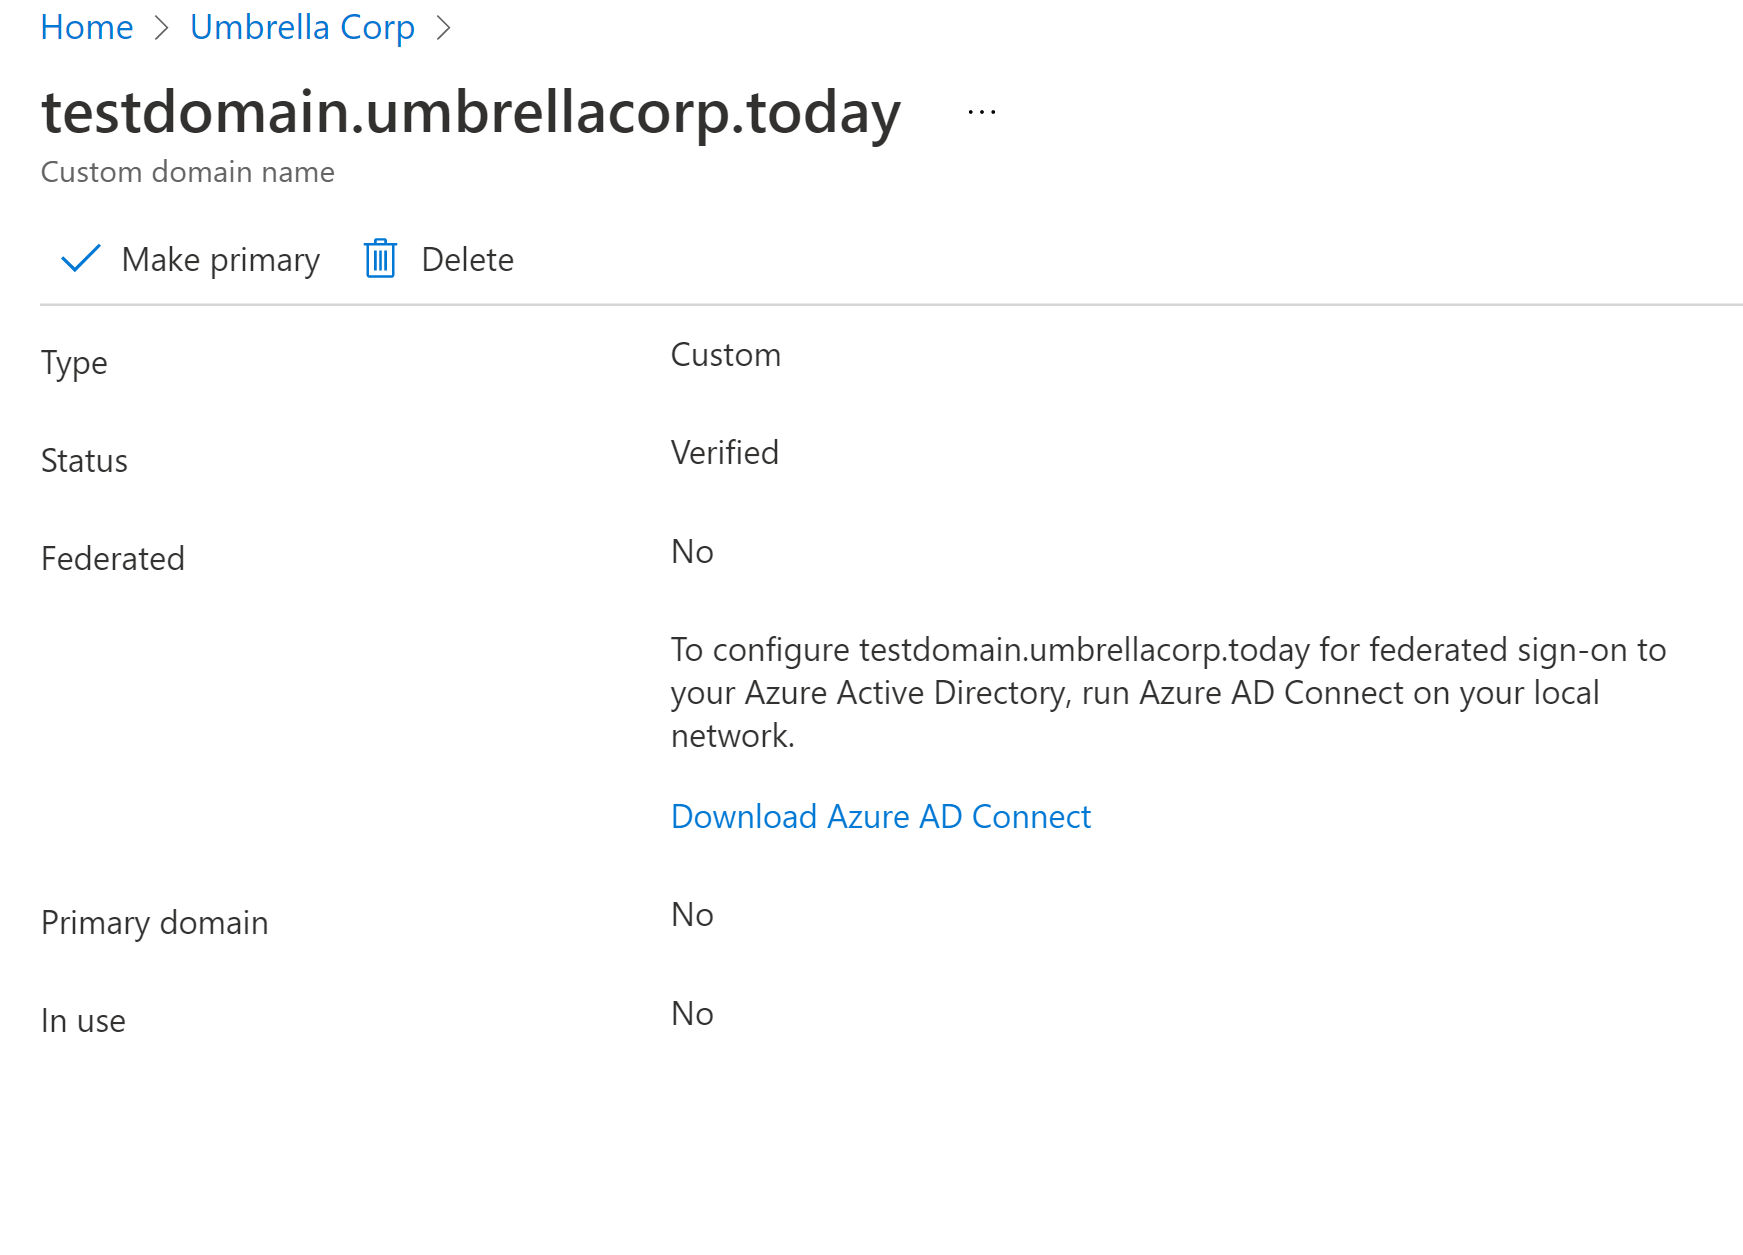Open the ellipsis more options menu
The width and height of the screenshot is (1743, 1255).
(982, 113)
